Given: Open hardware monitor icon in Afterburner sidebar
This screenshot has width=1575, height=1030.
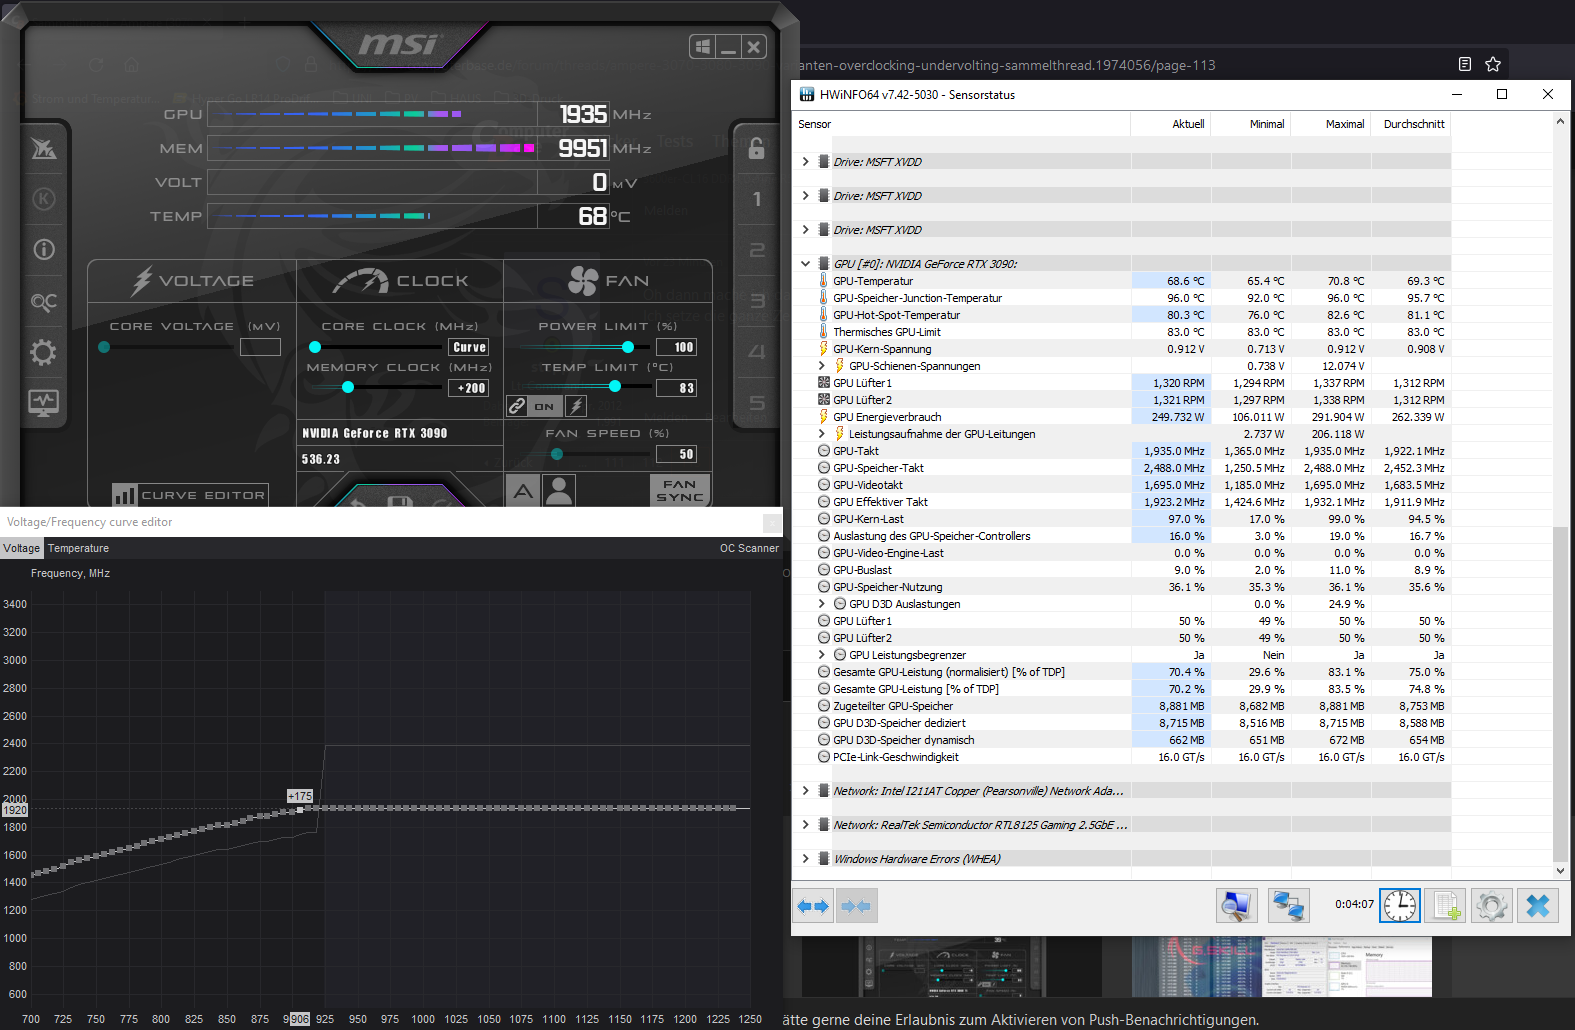Looking at the screenshot, I should (43, 403).
